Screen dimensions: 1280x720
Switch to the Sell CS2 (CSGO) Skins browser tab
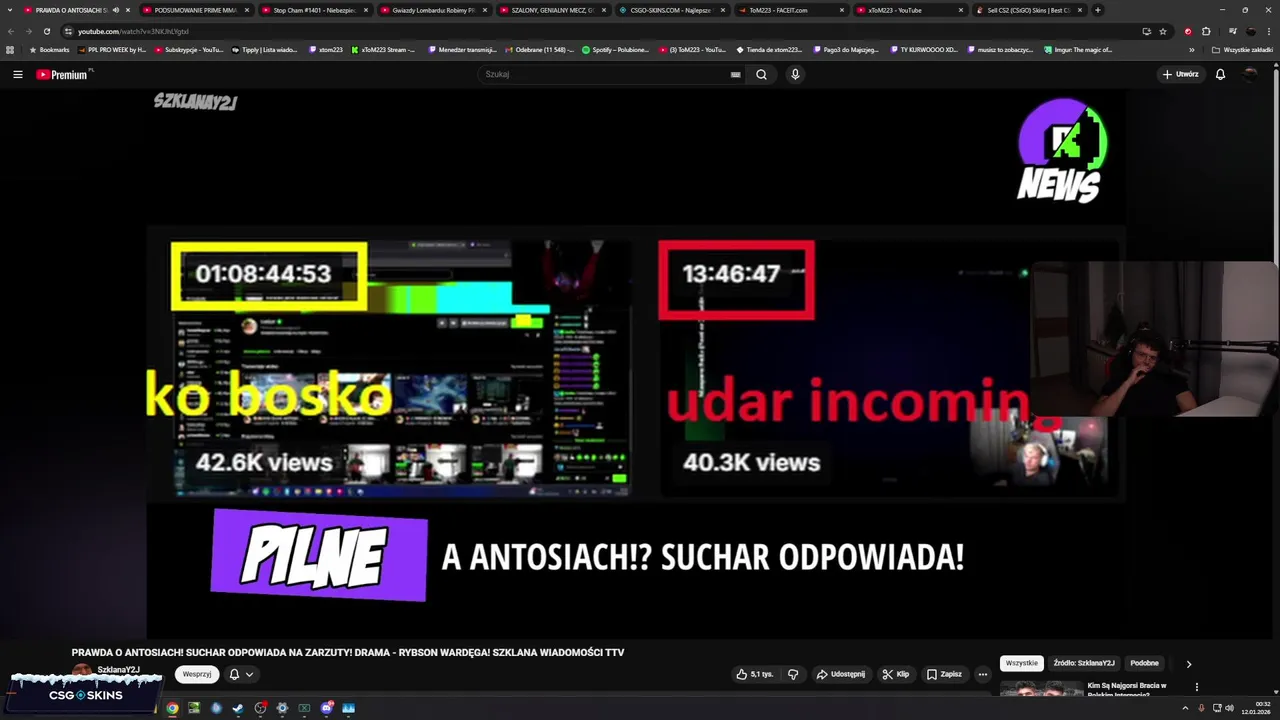pos(1028,10)
